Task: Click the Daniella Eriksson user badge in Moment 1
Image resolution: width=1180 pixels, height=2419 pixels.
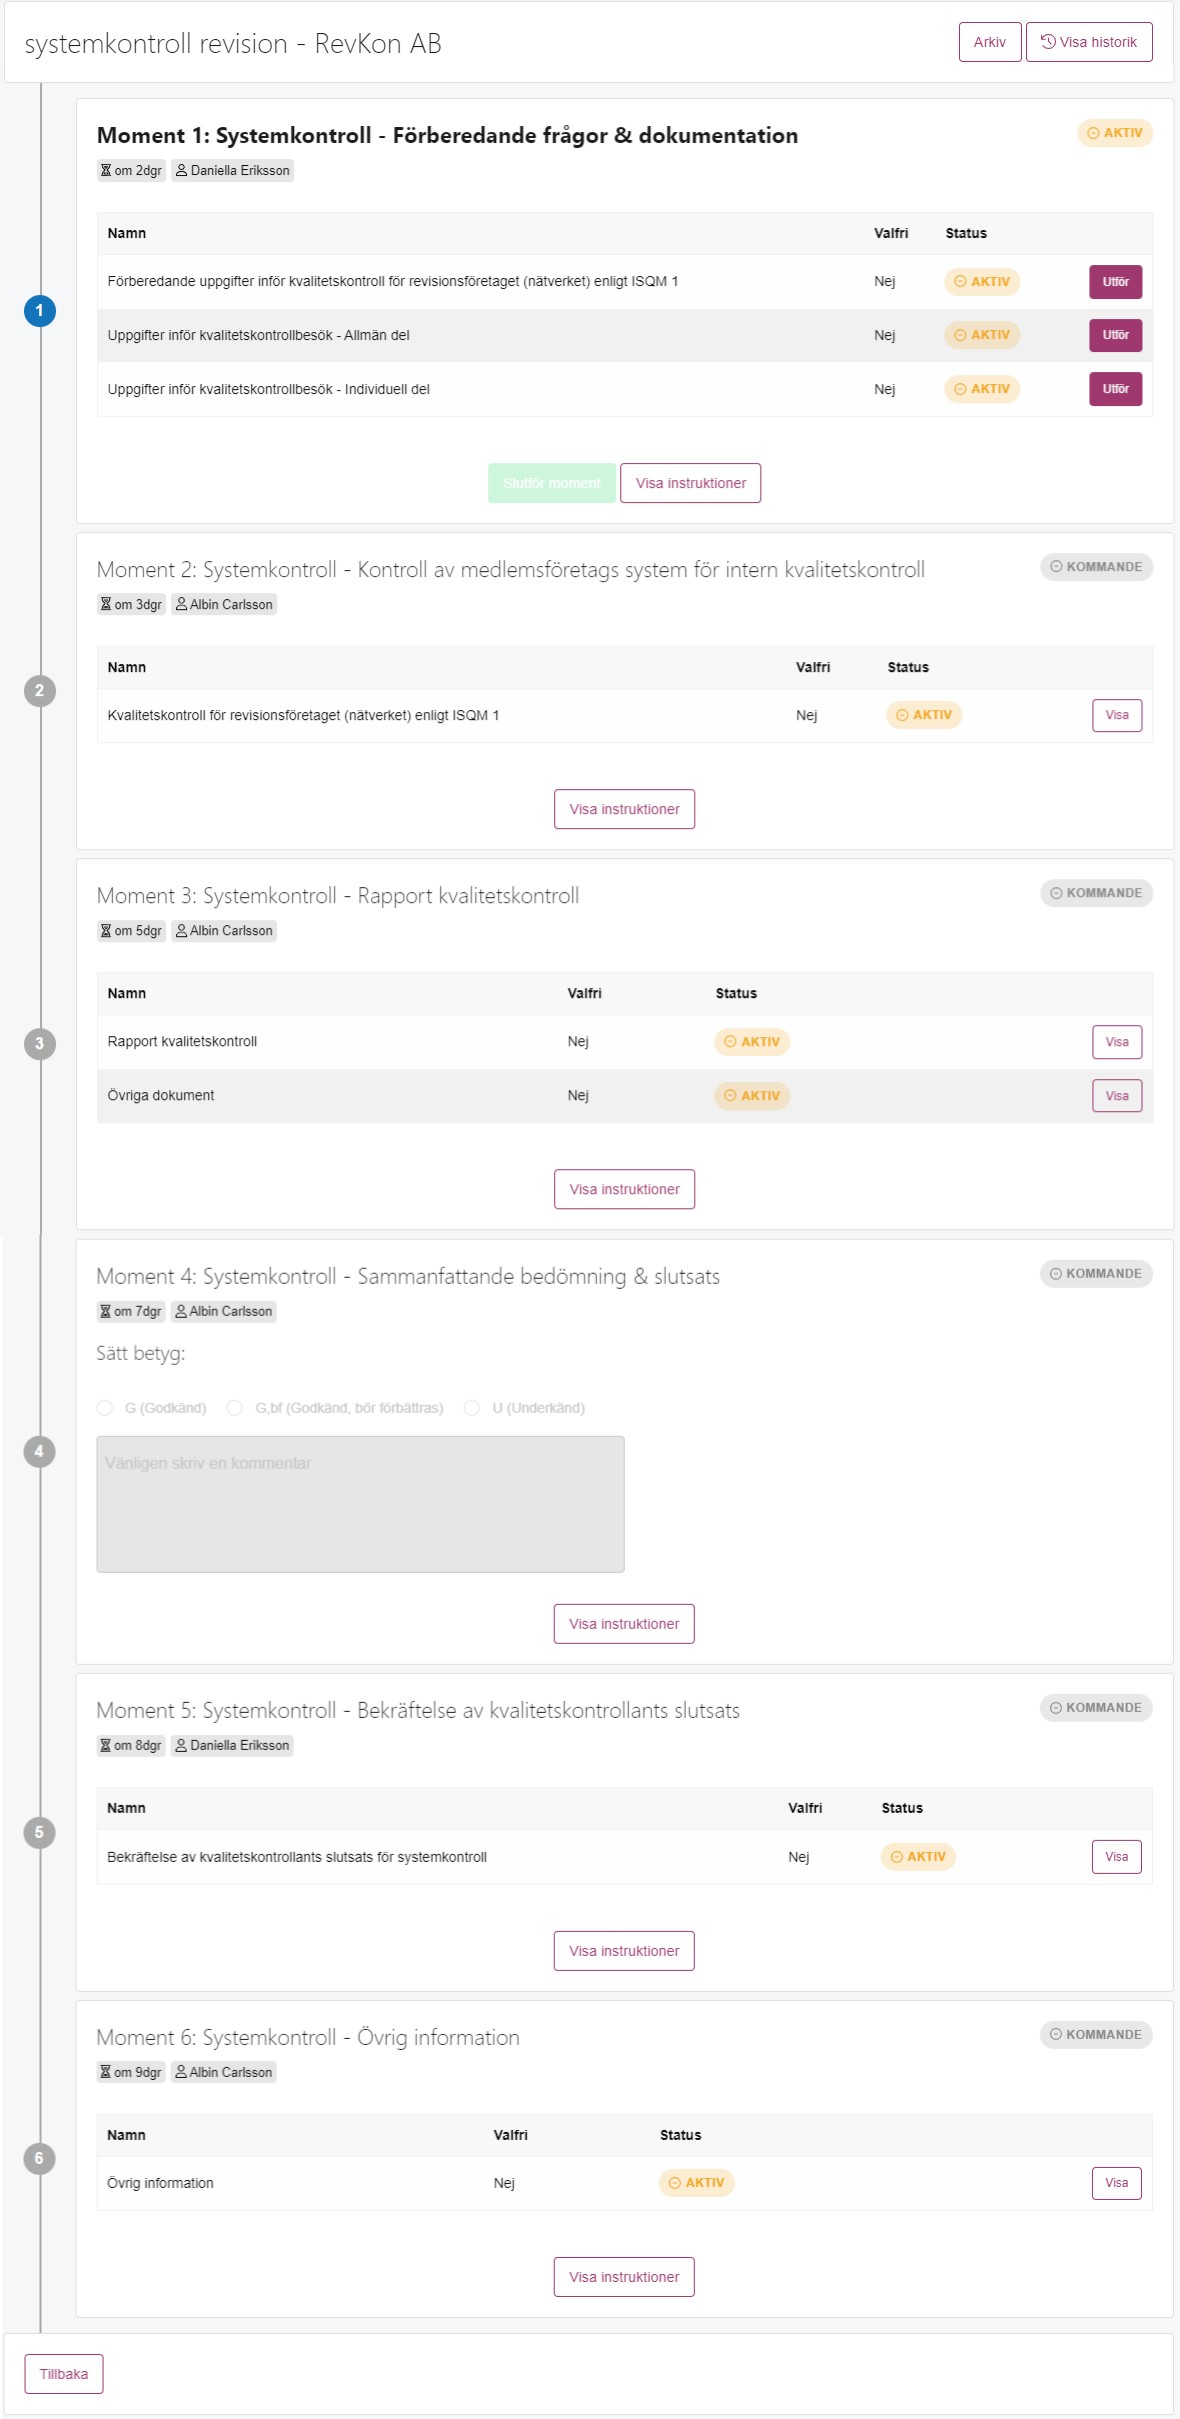Action: 232,171
